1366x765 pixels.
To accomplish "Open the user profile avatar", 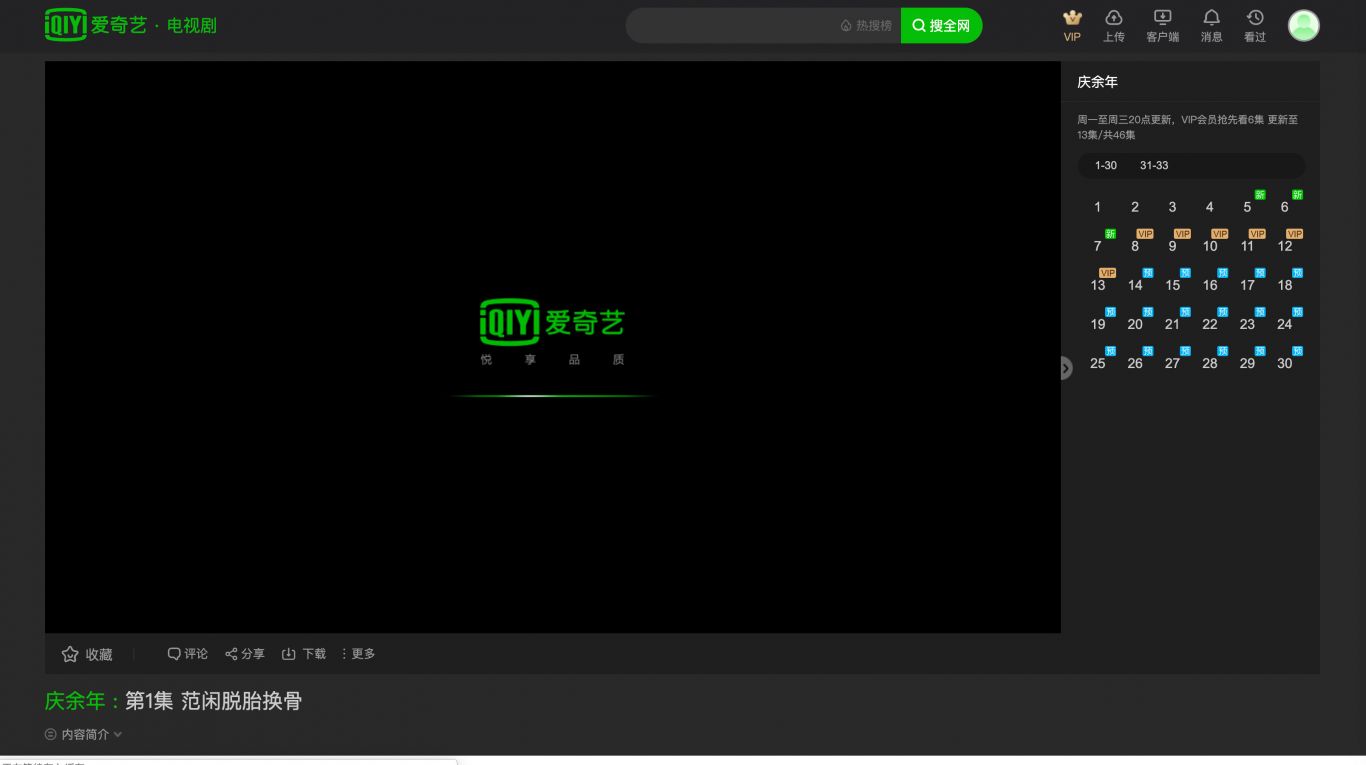I will (x=1303, y=26).
